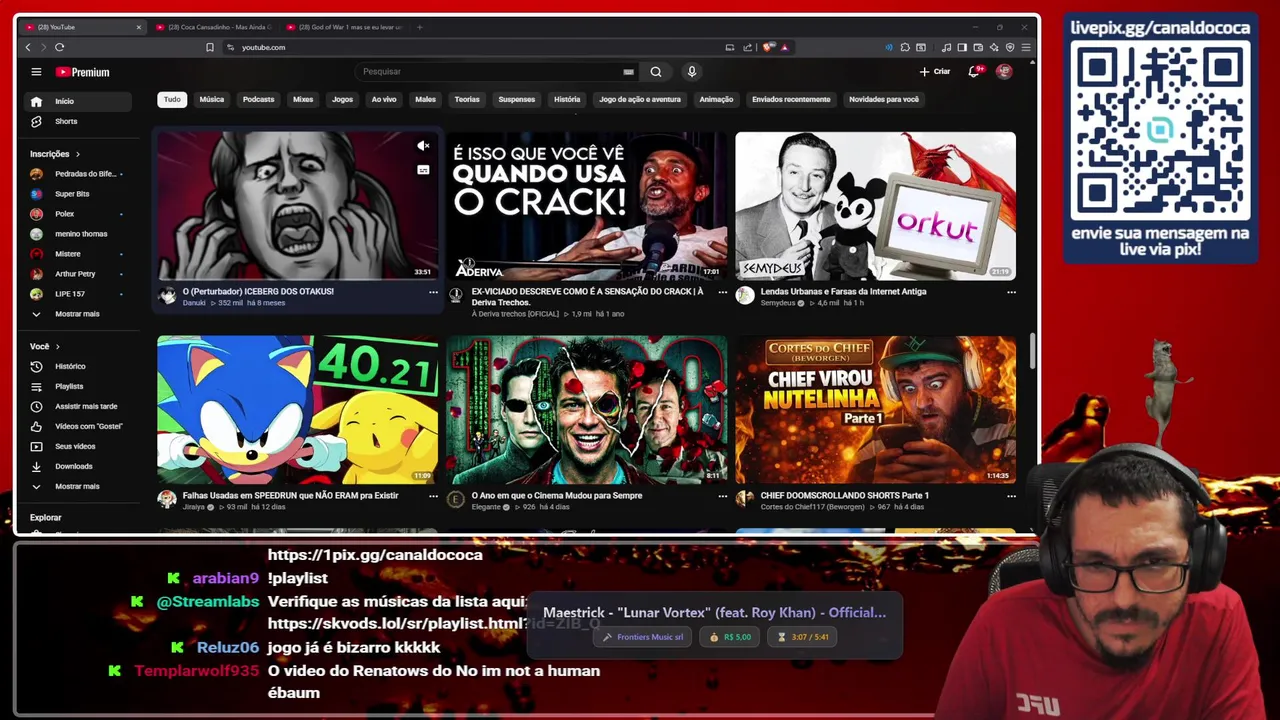This screenshot has height=720, width=1280.
Task: Open Assistir mais tarde in sidebar
Action: pos(78,406)
